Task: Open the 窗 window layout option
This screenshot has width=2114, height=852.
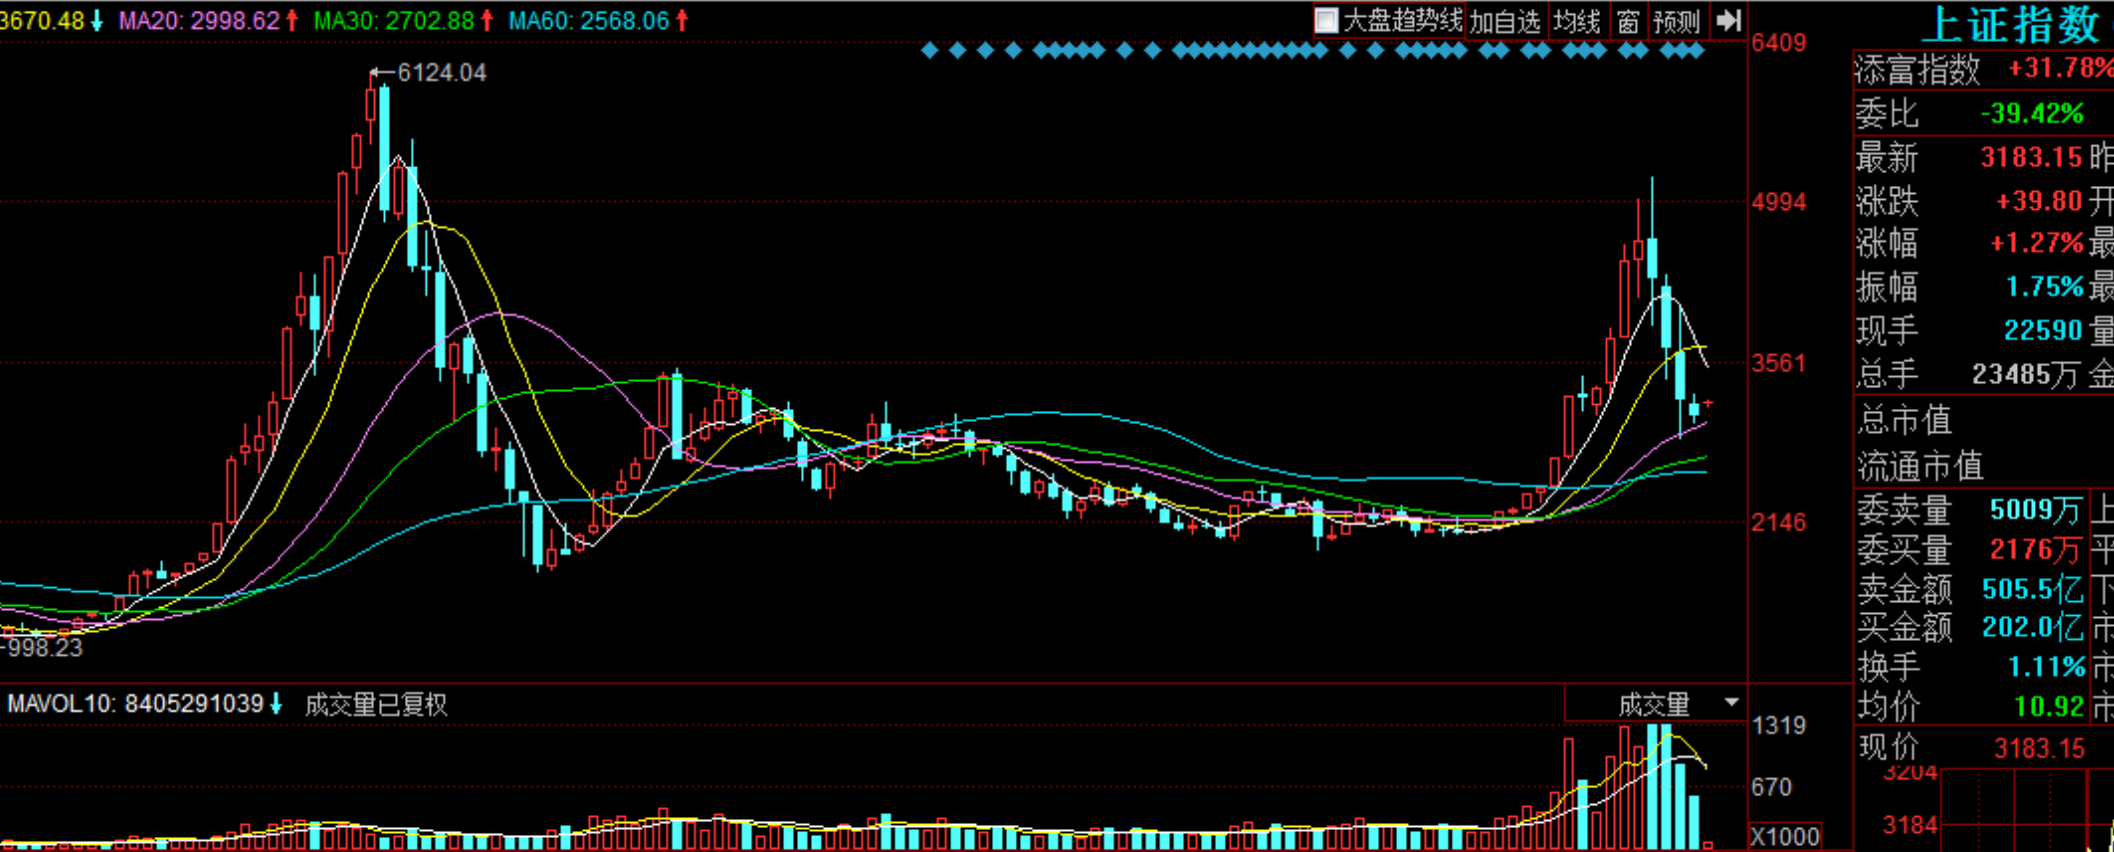Action: [1628, 21]
